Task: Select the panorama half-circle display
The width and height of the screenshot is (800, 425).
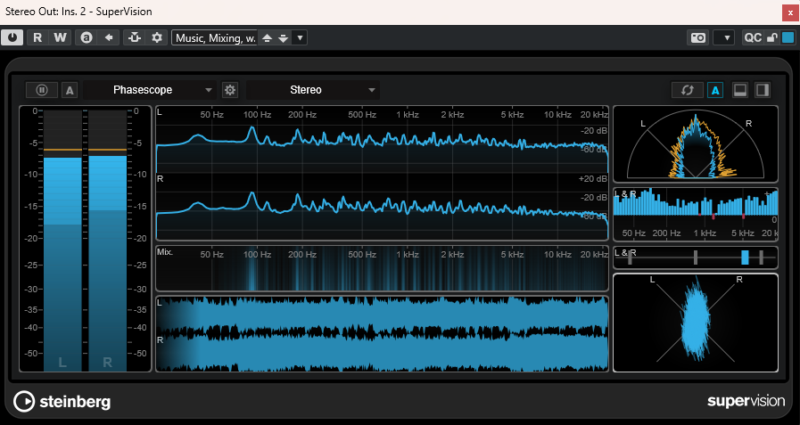Action: click(695, 144)
